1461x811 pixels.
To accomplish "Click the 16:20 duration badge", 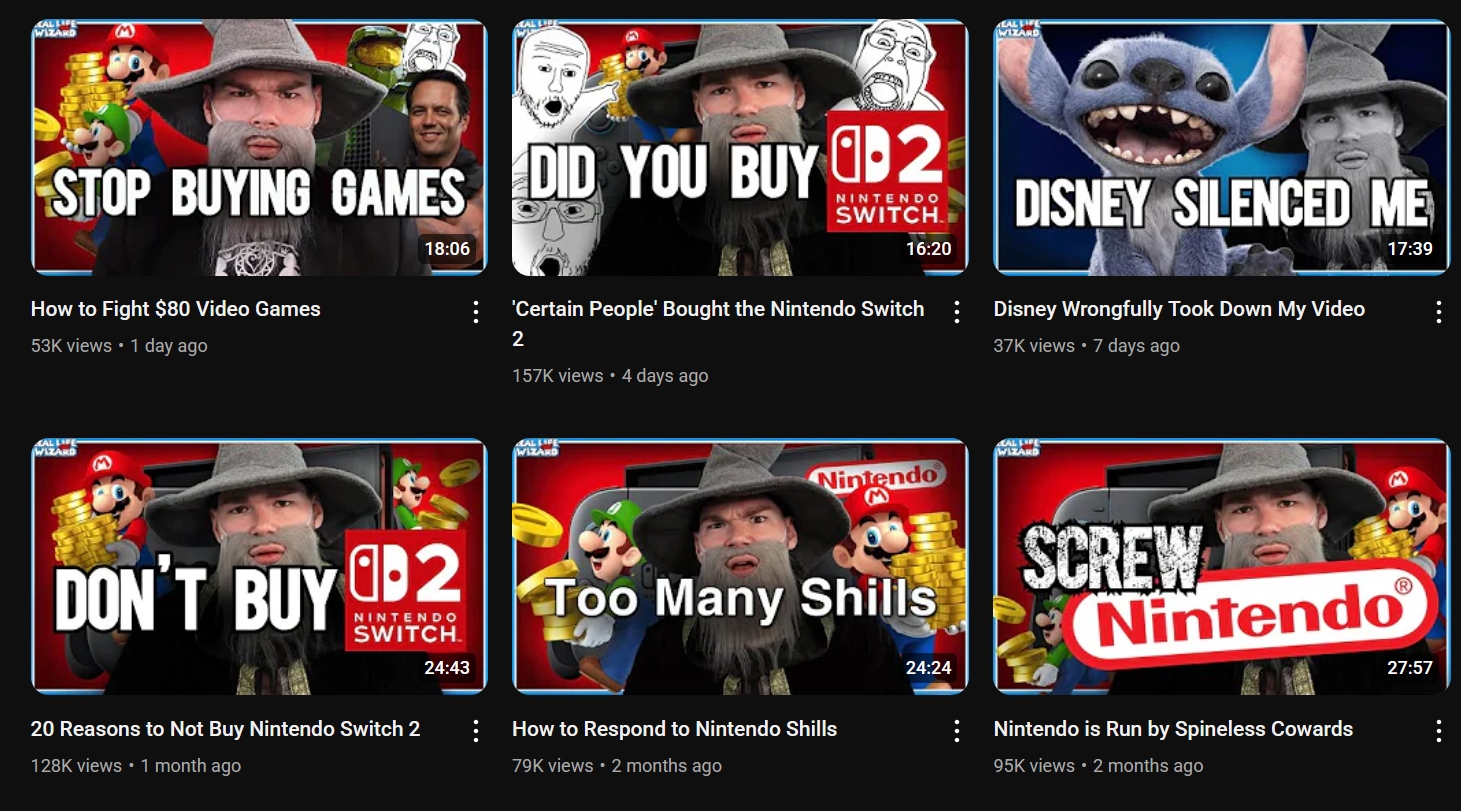I will tap(928, 249).
